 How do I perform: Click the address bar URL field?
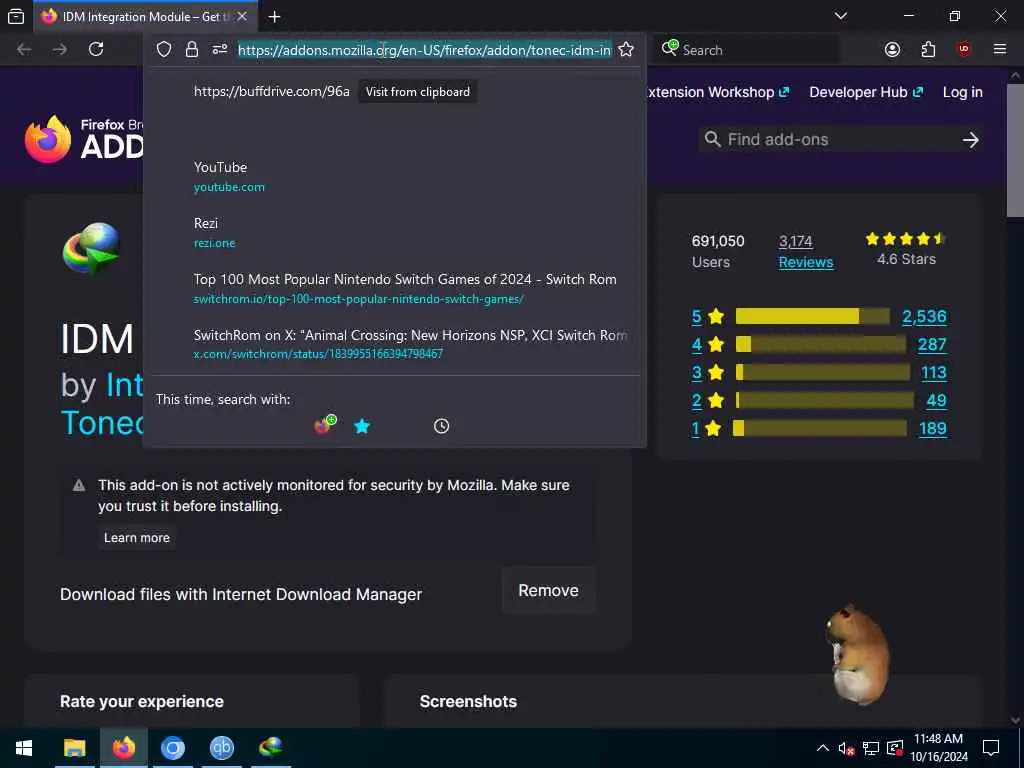(424, 50)
